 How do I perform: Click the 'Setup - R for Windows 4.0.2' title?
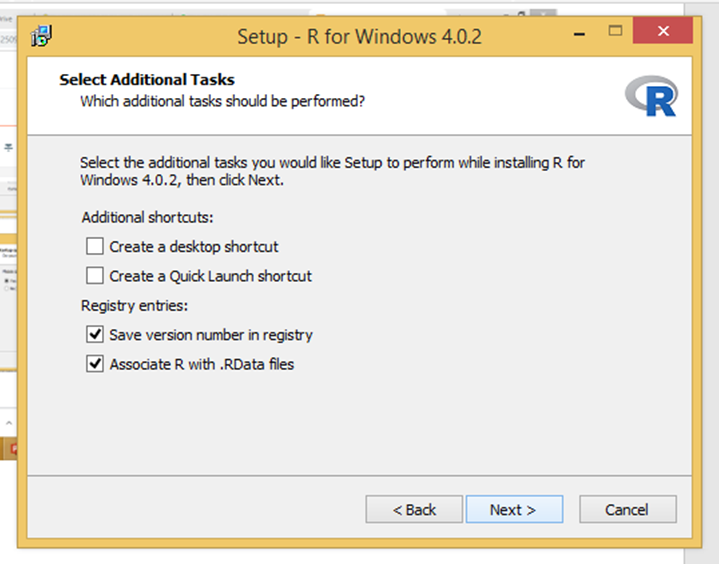pyautogui.click(x=360, y=37)
